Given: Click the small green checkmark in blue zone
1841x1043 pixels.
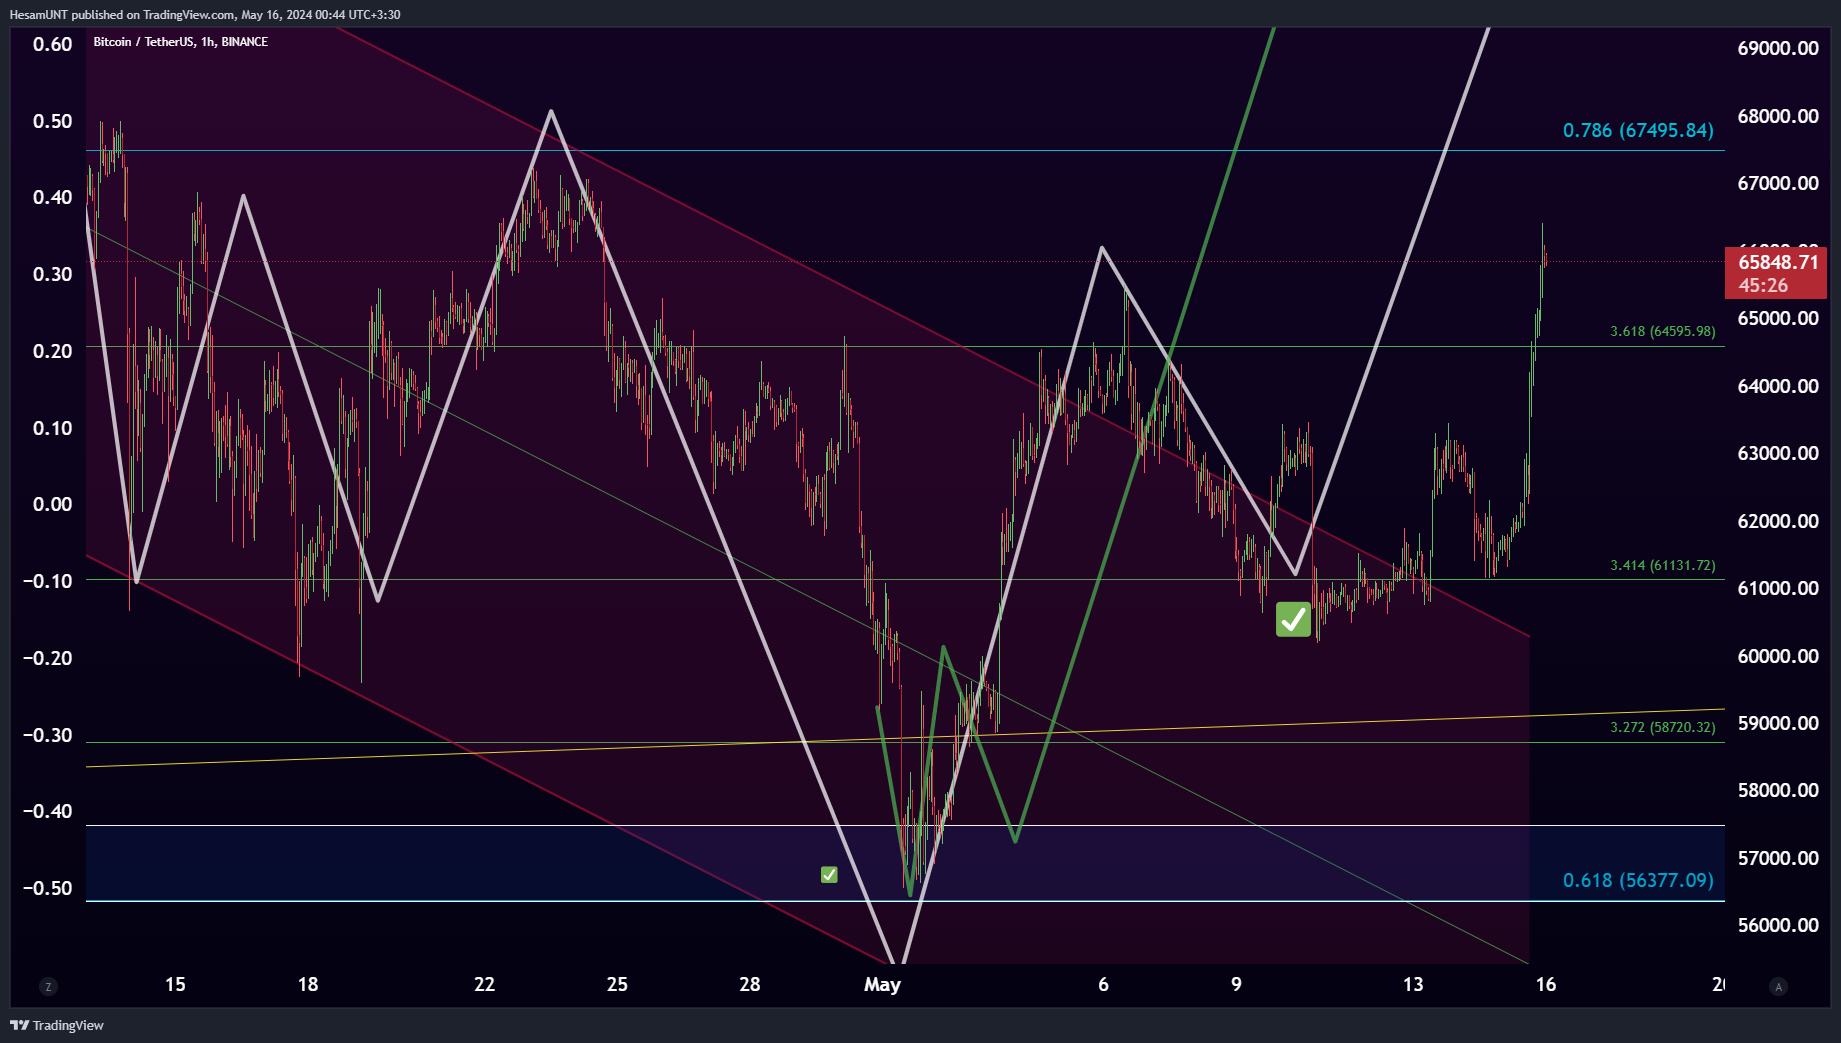Looking at the screenshot, I should [x=829, y=875].
